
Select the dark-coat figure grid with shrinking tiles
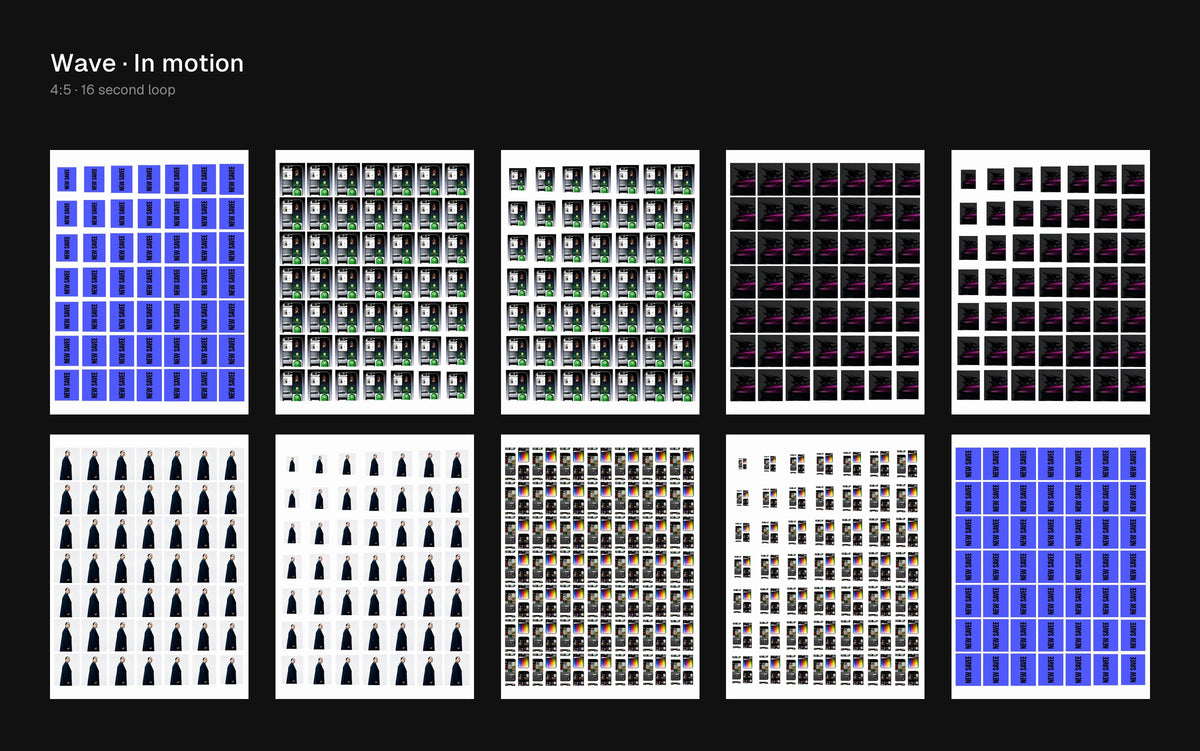[x=374, y=566]
